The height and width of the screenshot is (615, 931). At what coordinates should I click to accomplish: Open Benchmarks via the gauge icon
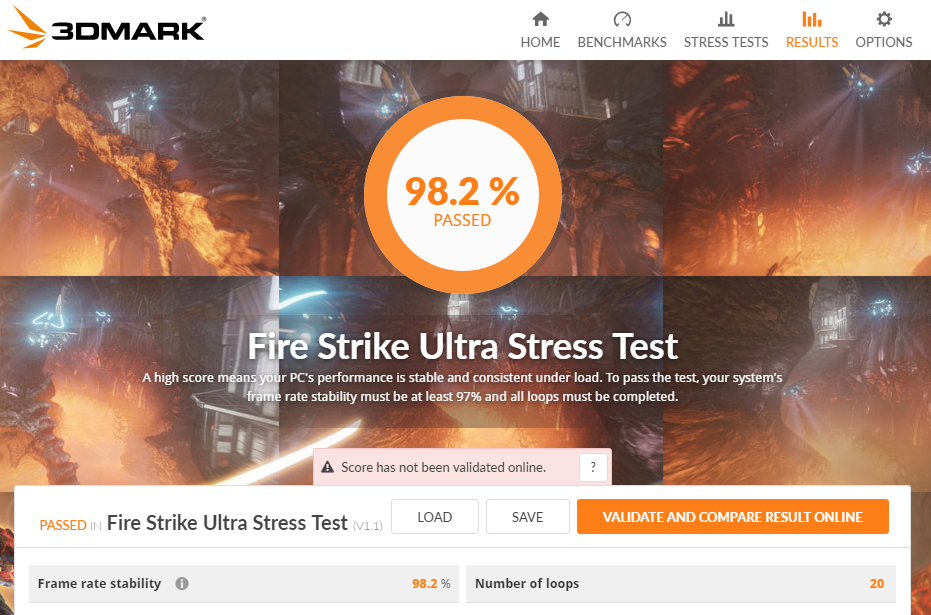(622, 20)
